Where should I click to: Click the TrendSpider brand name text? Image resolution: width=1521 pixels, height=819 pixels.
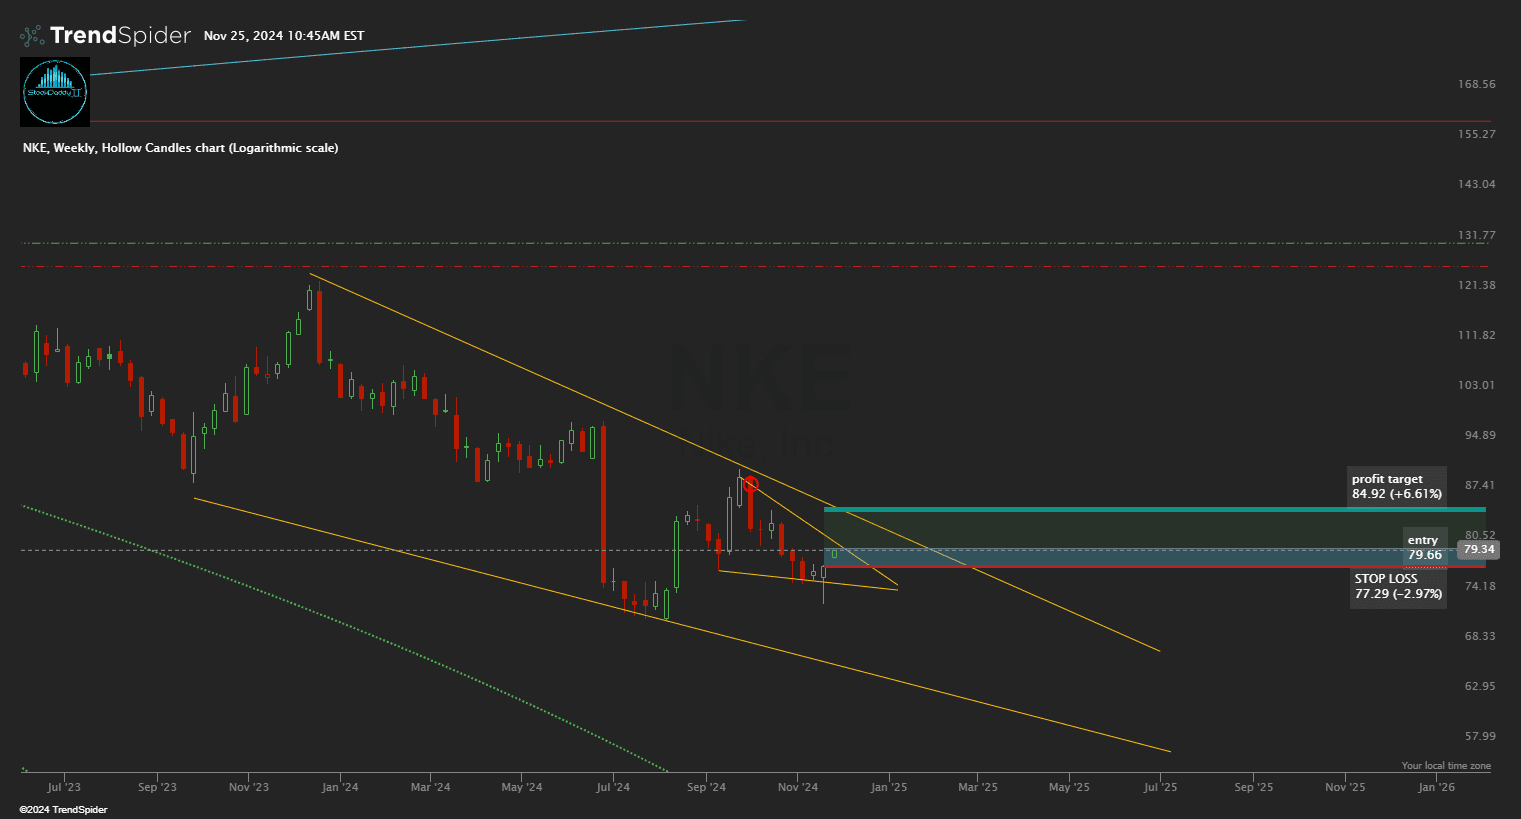pyautogui.click(x=120, y=36)
